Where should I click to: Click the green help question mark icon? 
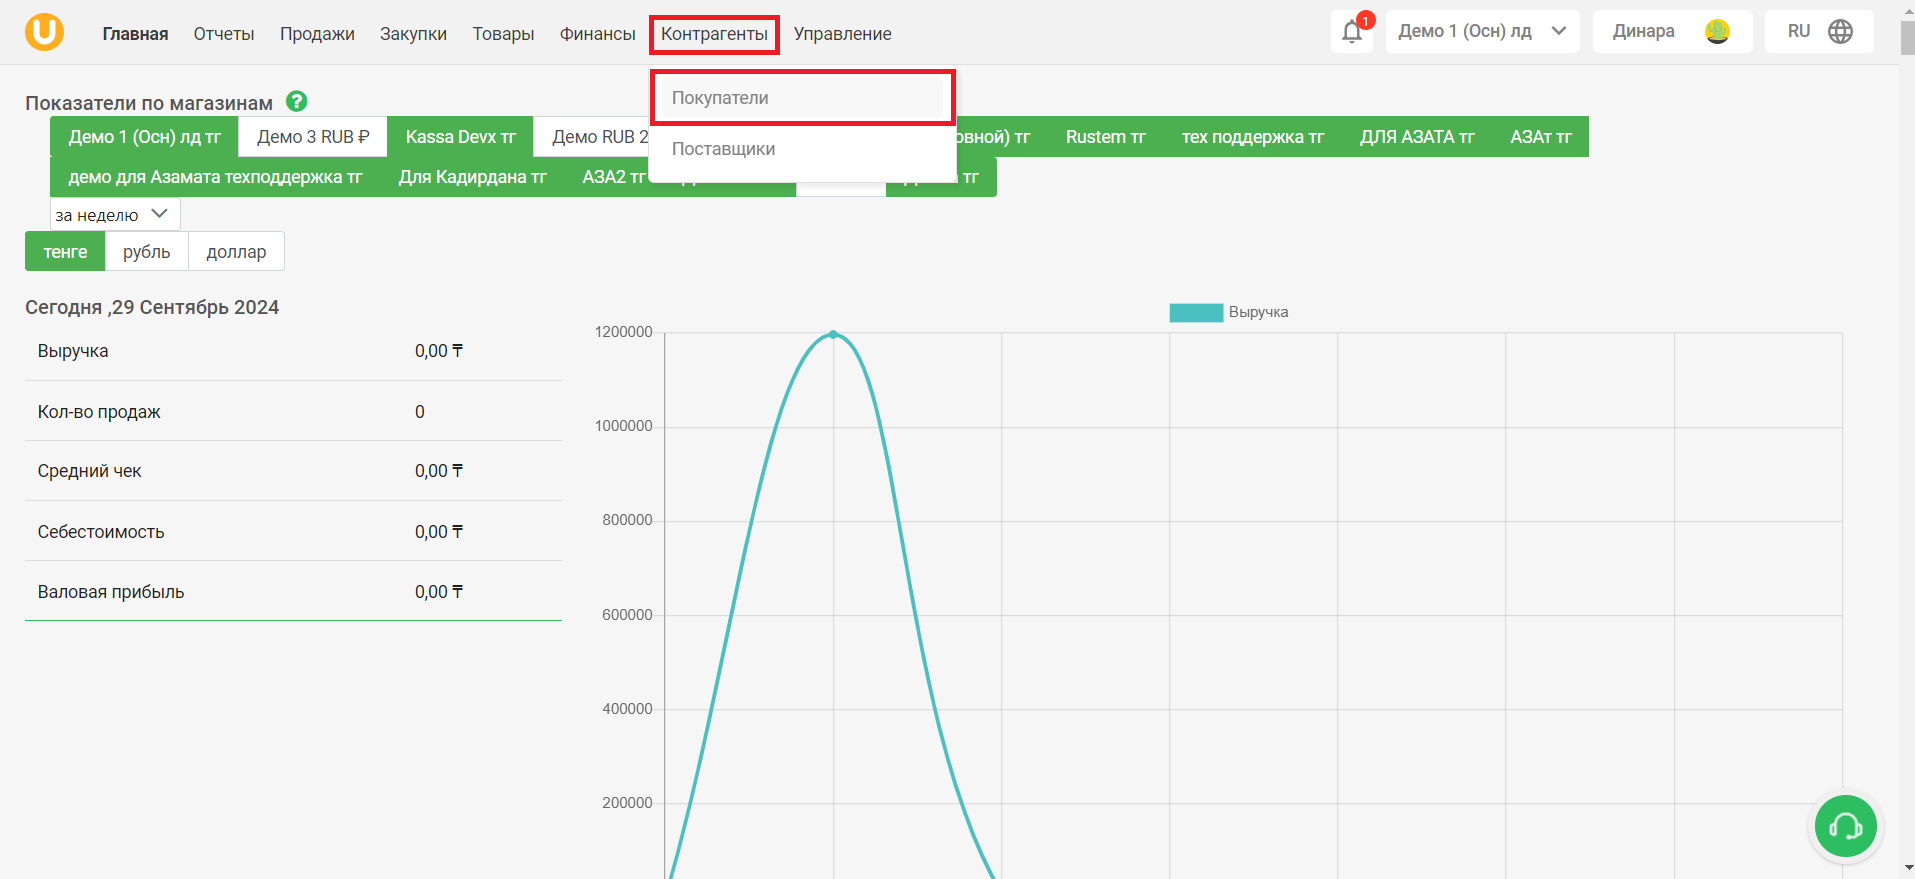pyautogui.click(x=296, y=101)
